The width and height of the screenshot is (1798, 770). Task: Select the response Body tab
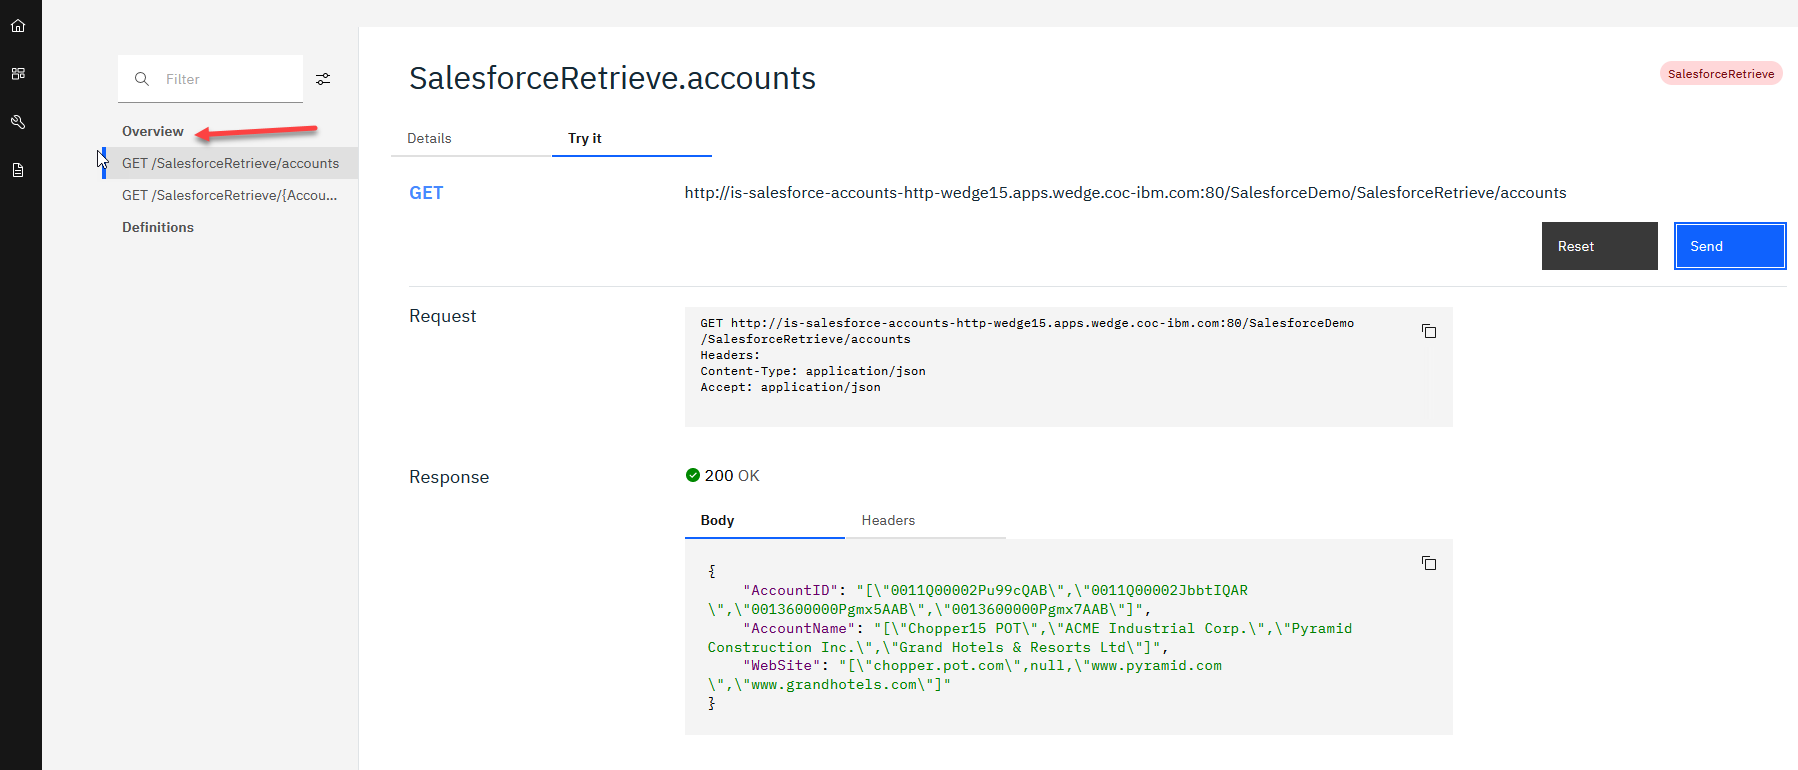[717, 521]
